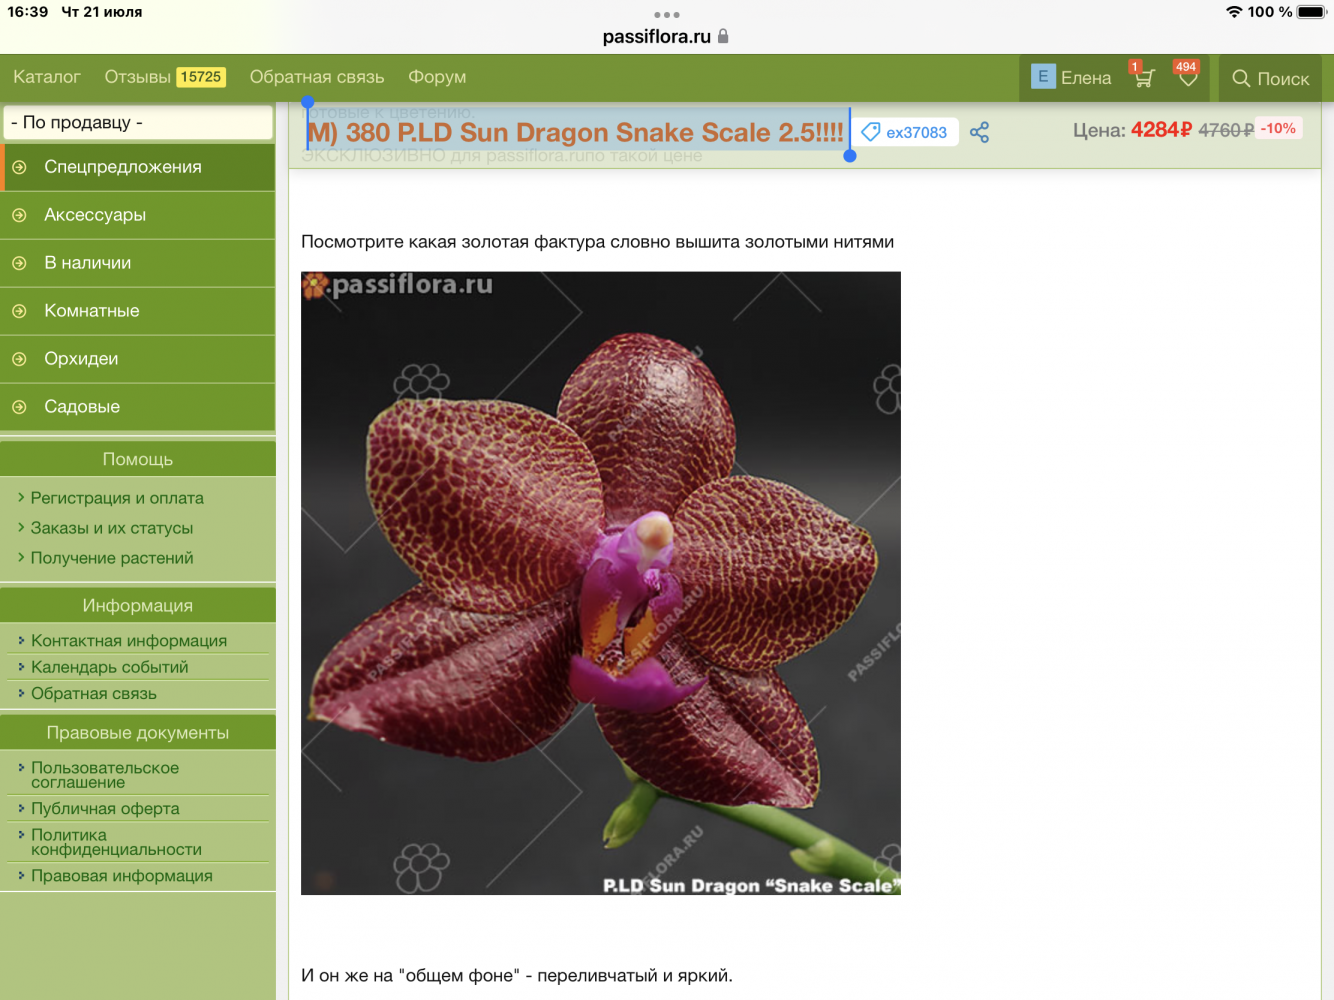1334x1000 pixels.
Task: Click the magnifier Поиск search button
Action: point(1270,78)
